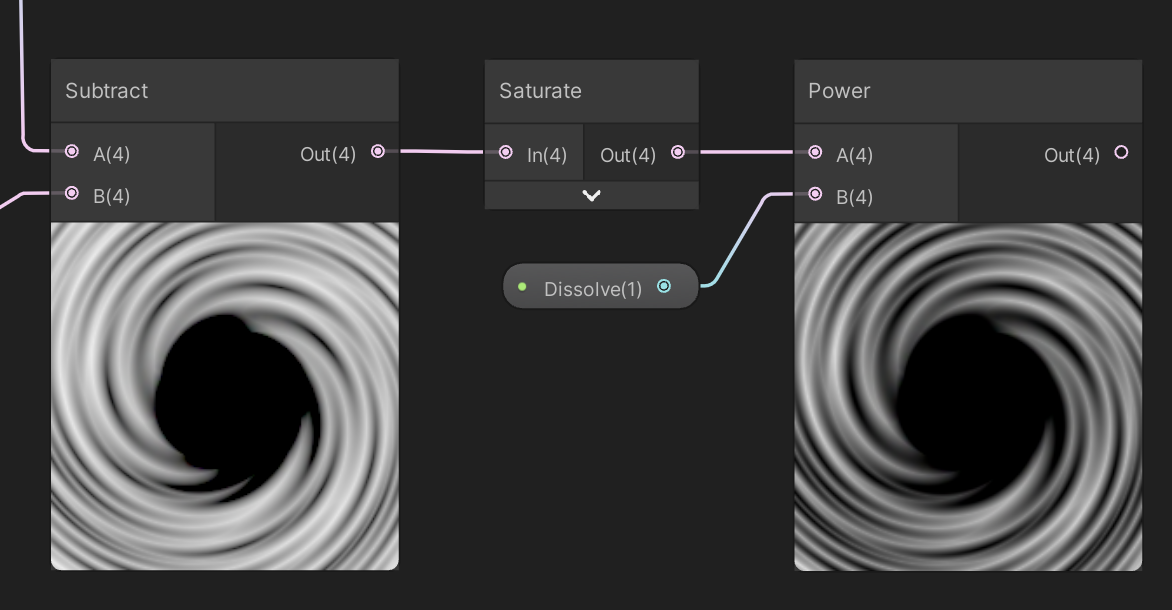
Task: Click the Power node A(4) input port
Action: (x=815, y=153)
